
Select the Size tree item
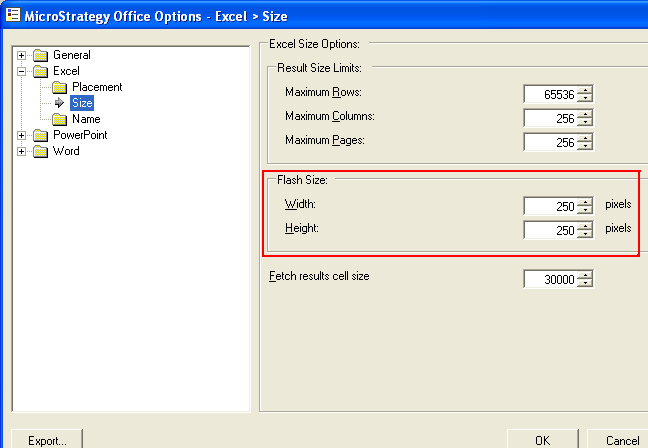[82, 103]
